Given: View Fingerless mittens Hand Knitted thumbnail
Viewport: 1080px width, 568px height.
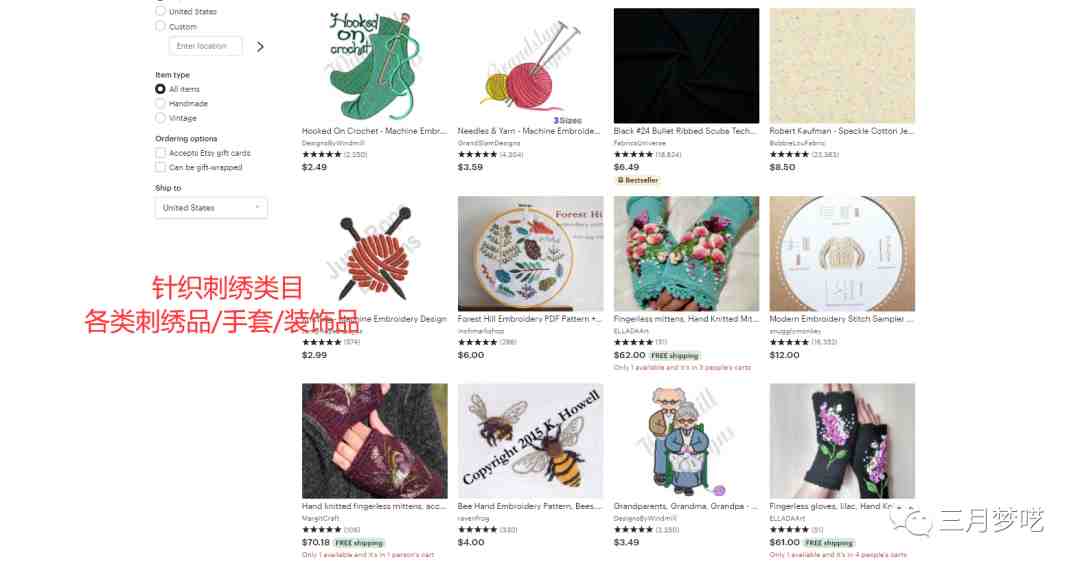Looking at the screenshot, I should tap(686, 253).
